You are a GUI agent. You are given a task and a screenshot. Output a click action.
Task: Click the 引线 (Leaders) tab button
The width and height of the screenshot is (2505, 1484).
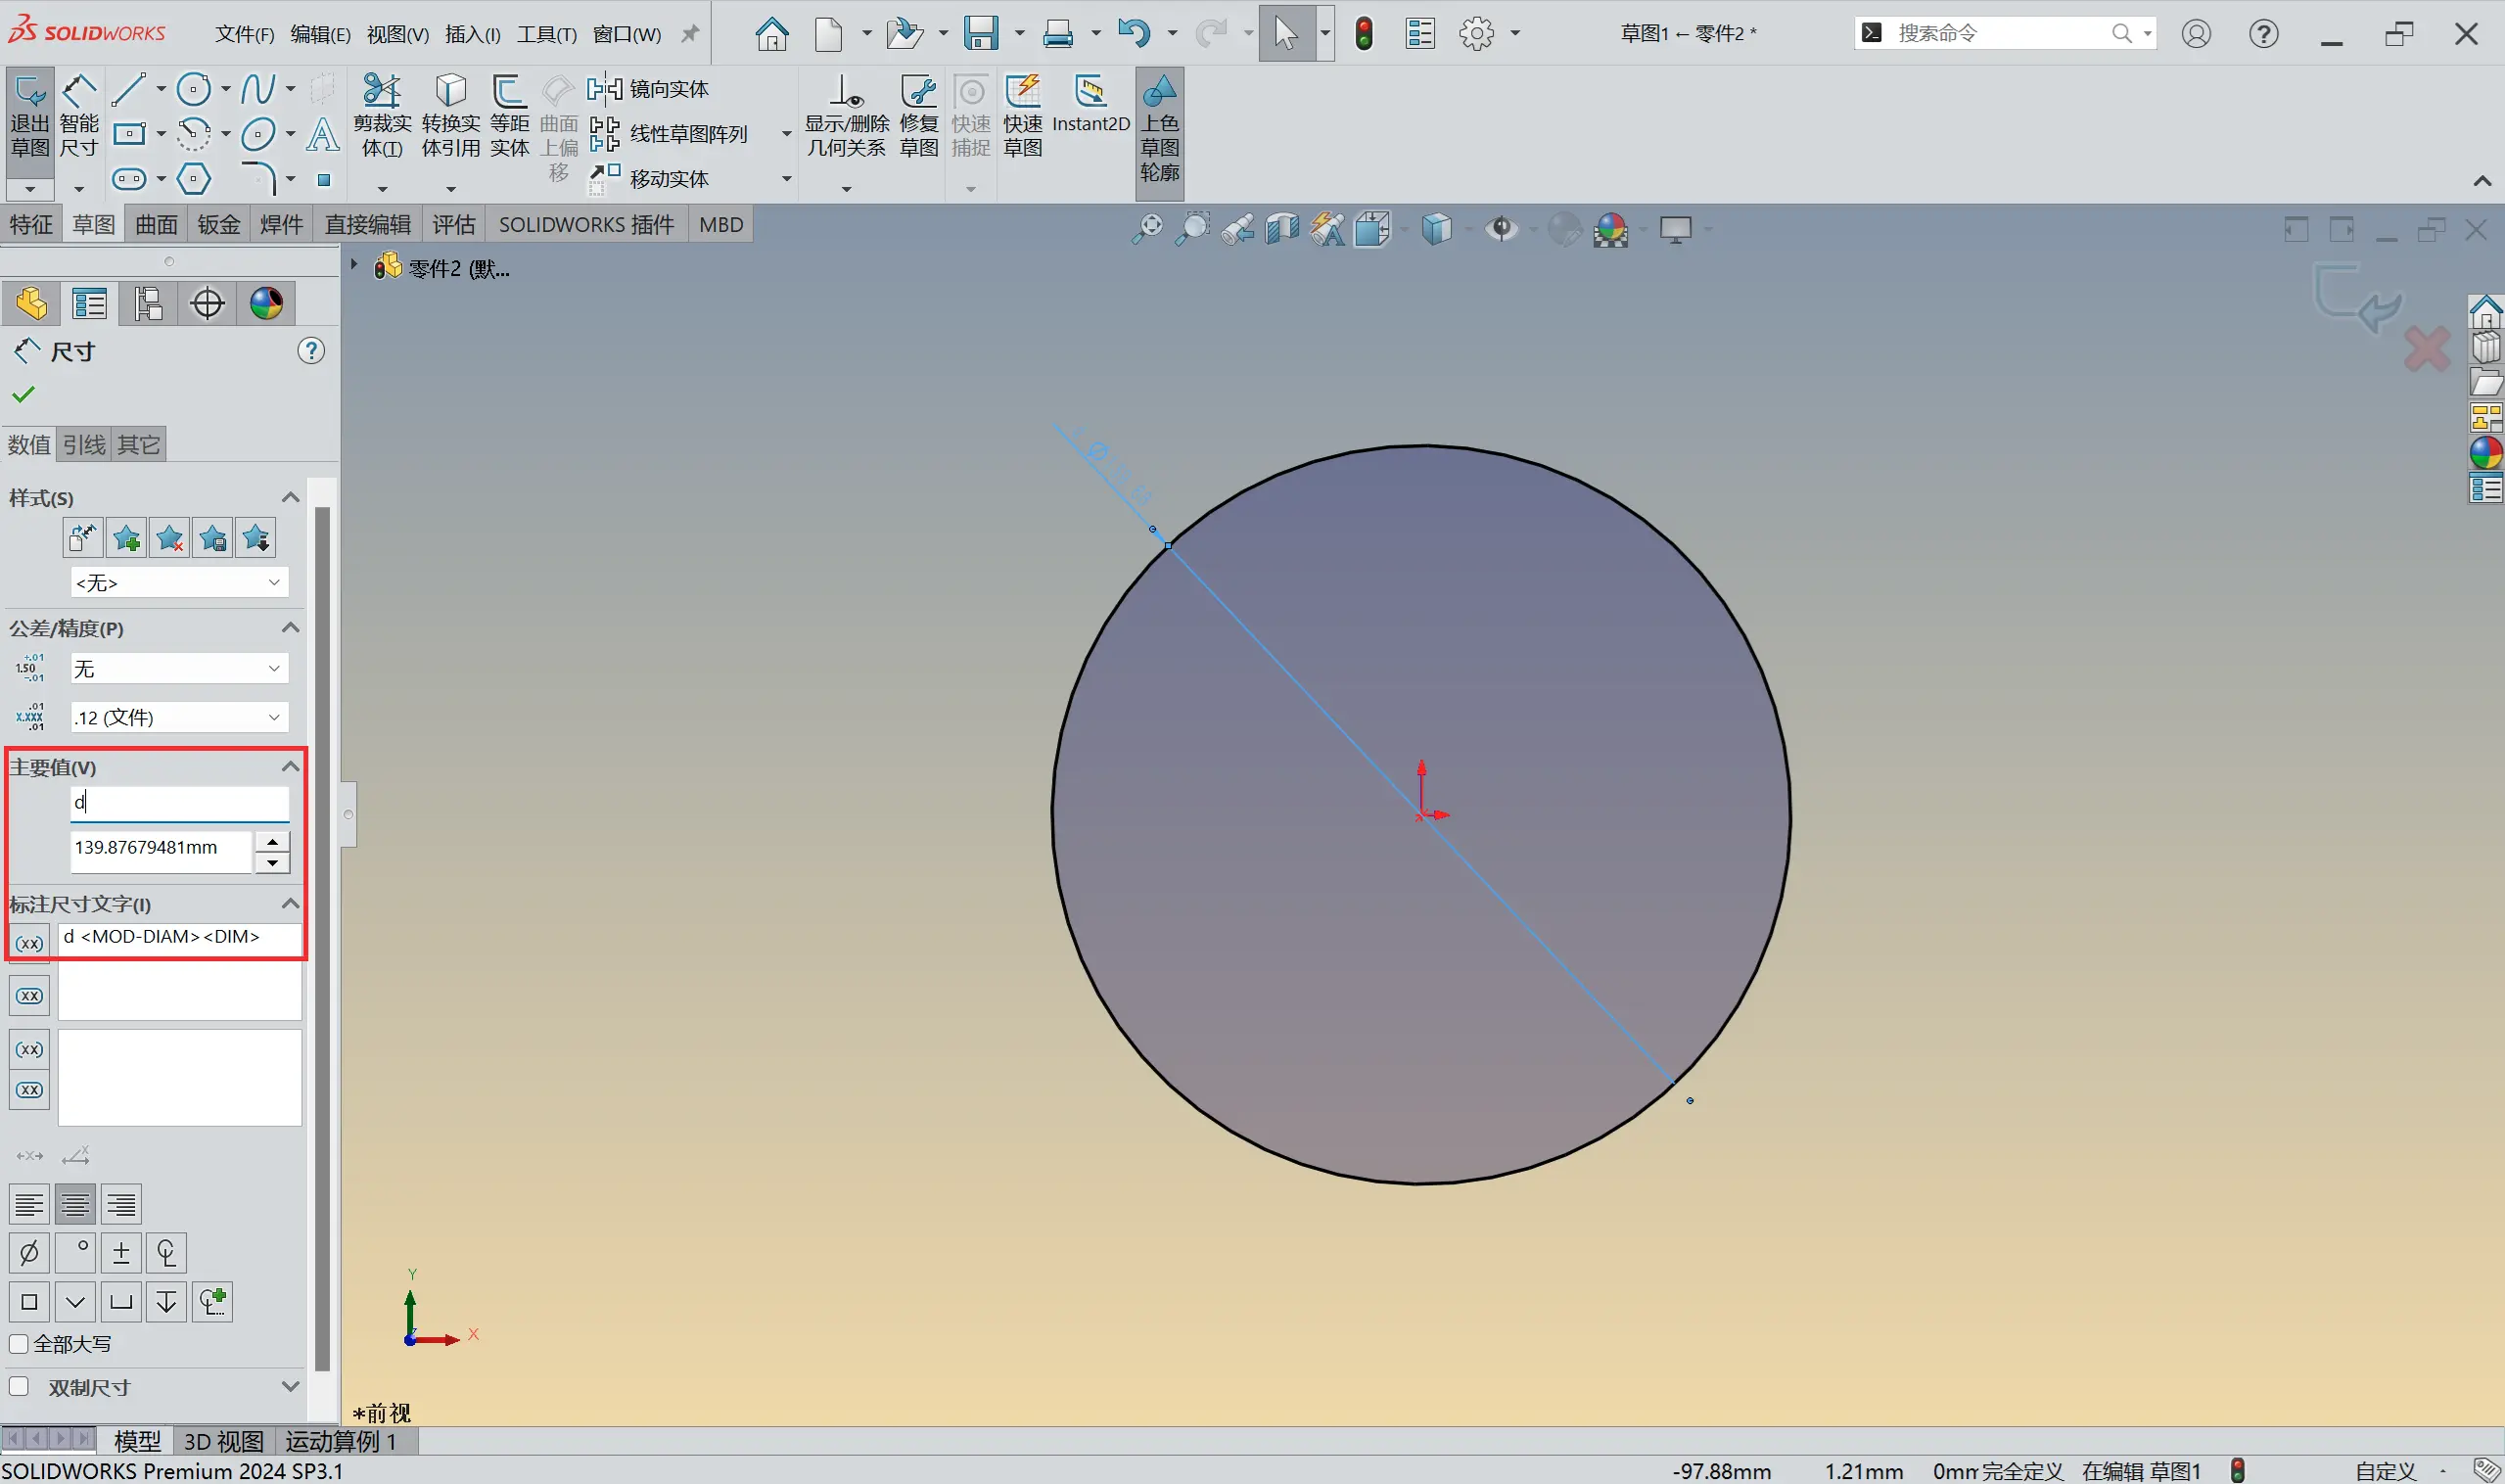click(84, 444)
